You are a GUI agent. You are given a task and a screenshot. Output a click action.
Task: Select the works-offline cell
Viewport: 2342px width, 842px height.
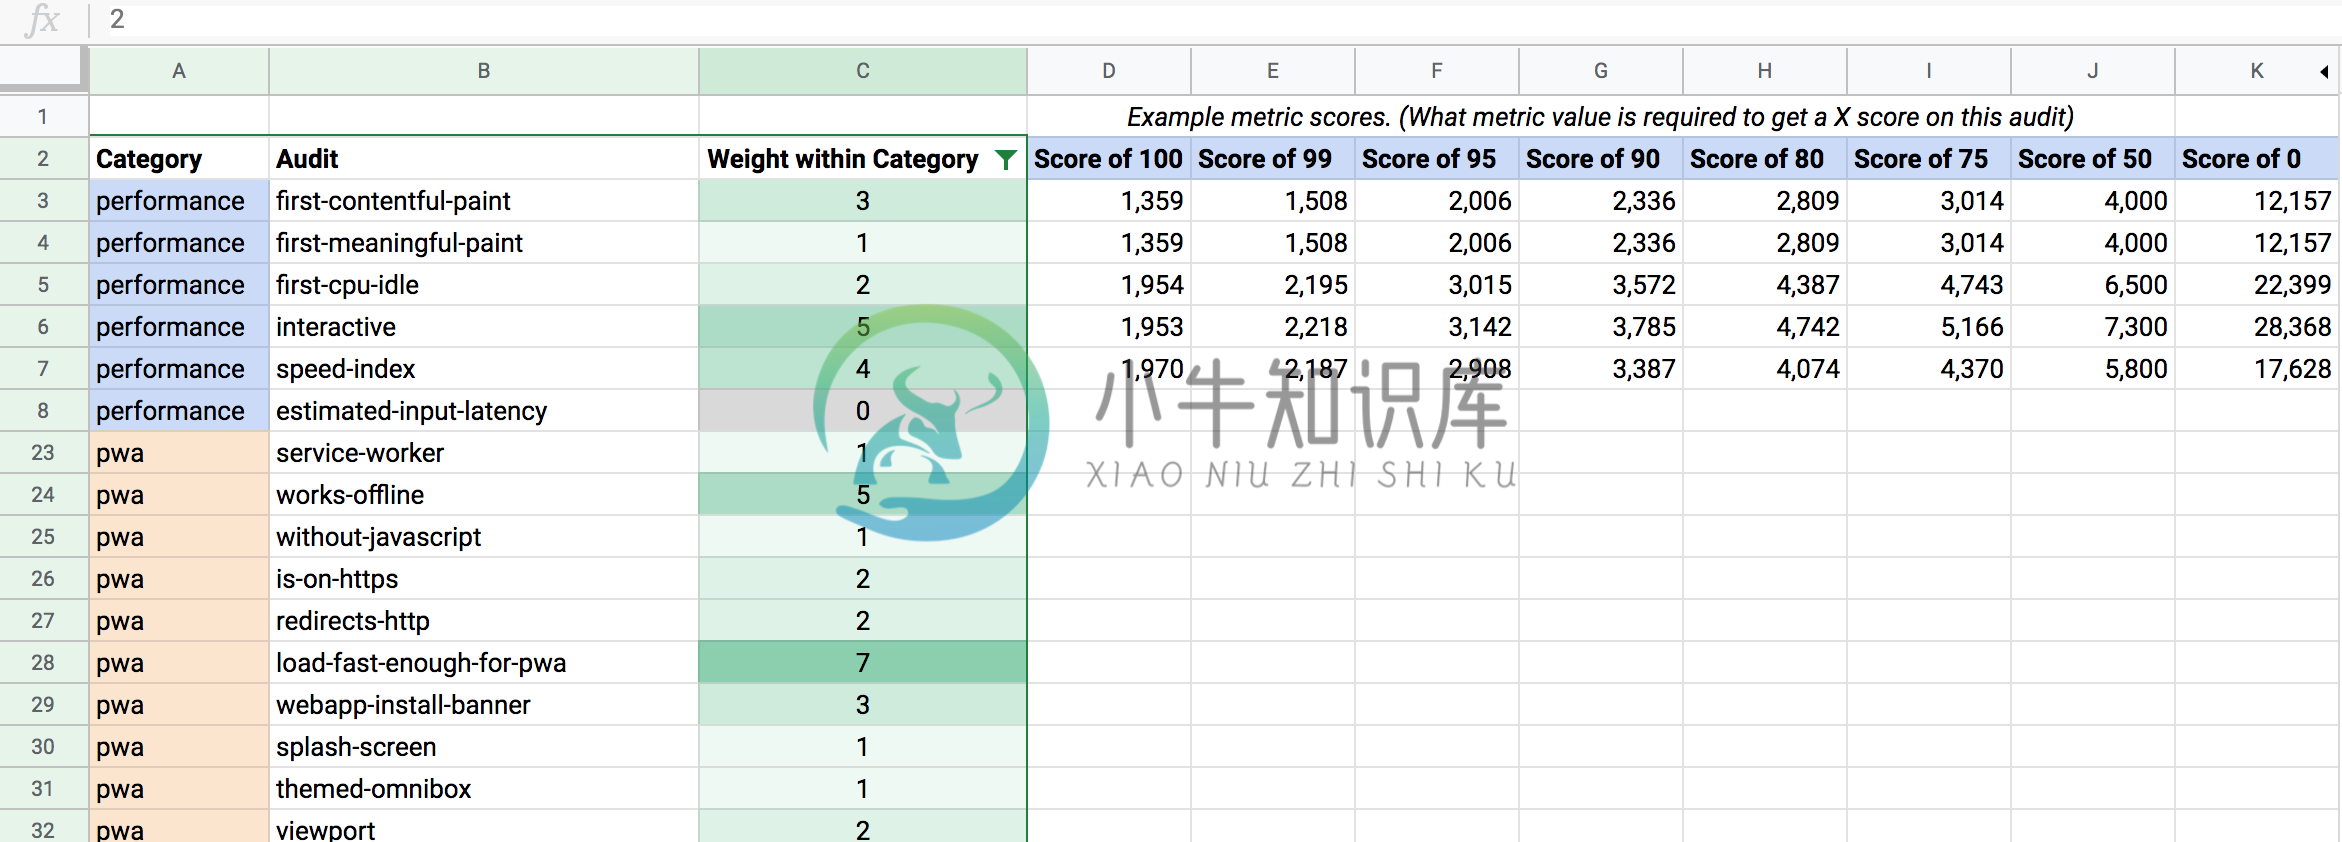[x=484, y=495]
